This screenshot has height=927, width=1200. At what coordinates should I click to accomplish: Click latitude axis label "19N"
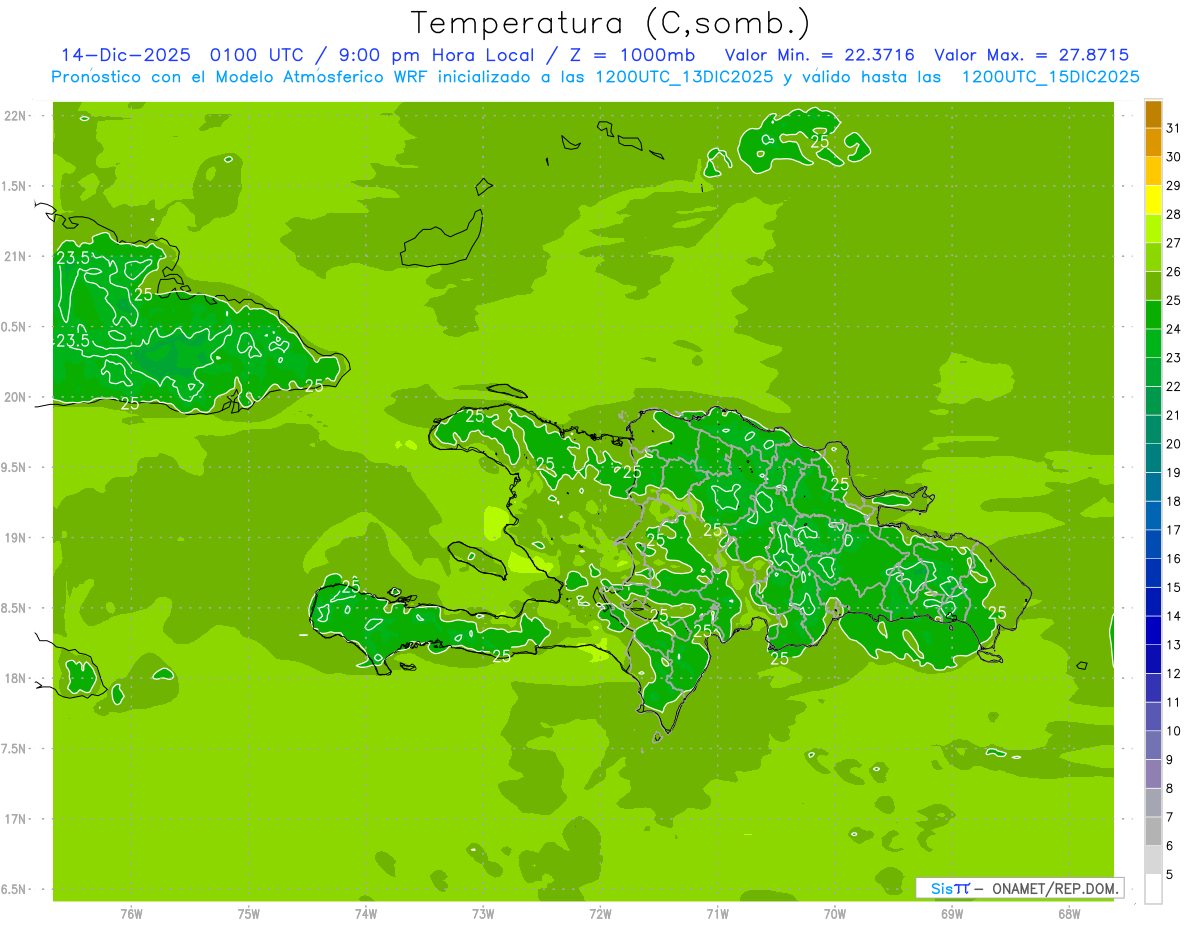tap(17, 538)
